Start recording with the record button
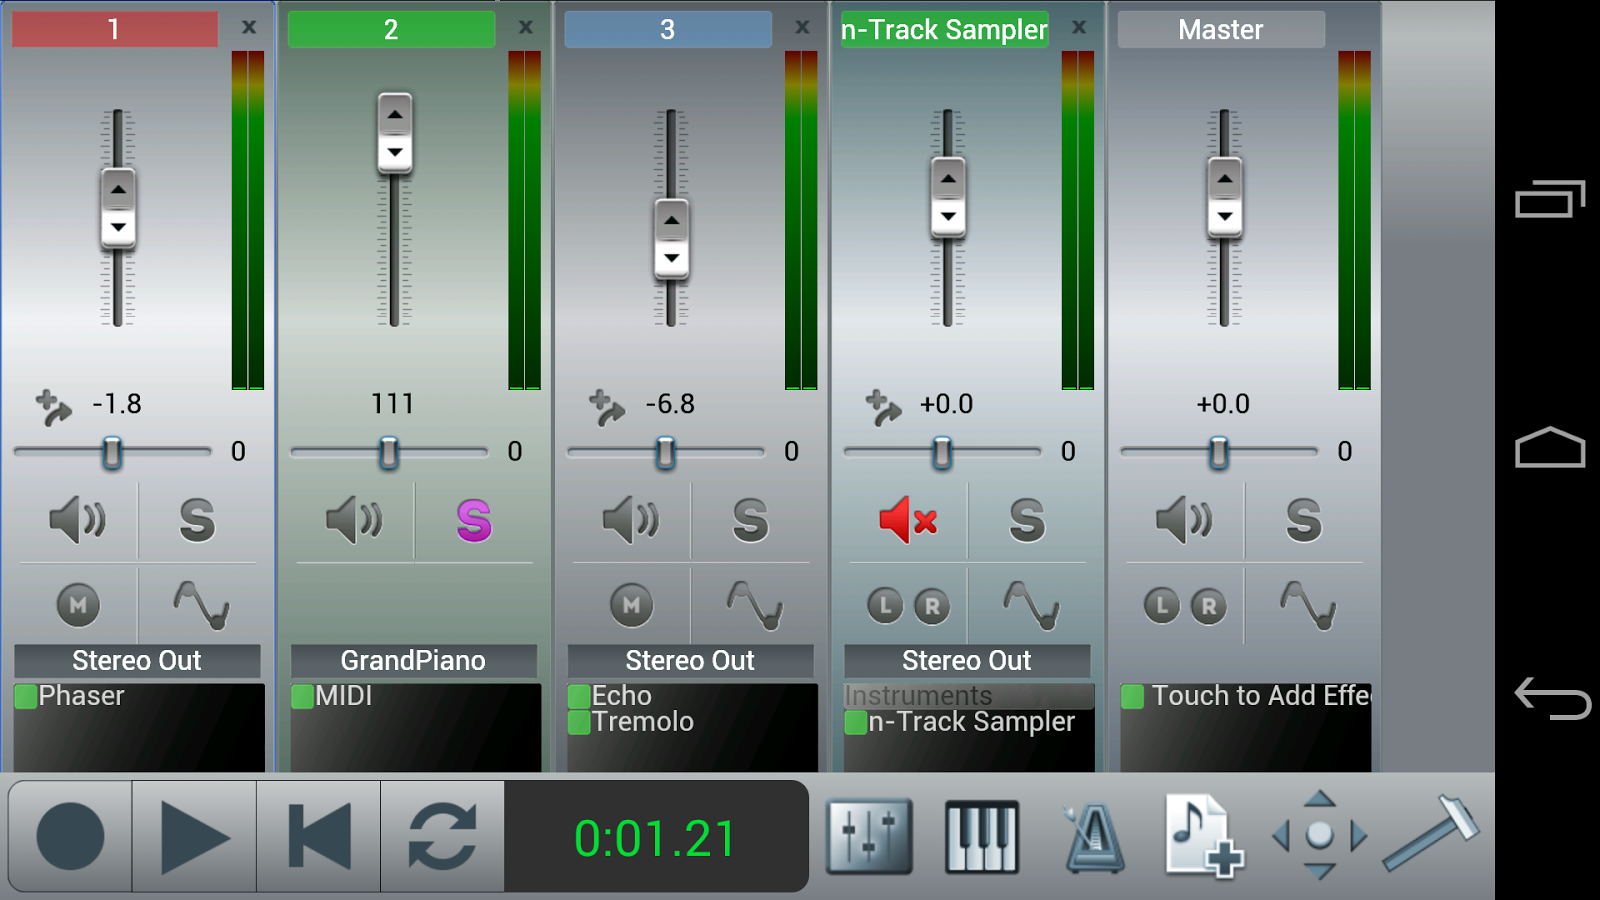The image size is (1600, 900). point(70,836)
